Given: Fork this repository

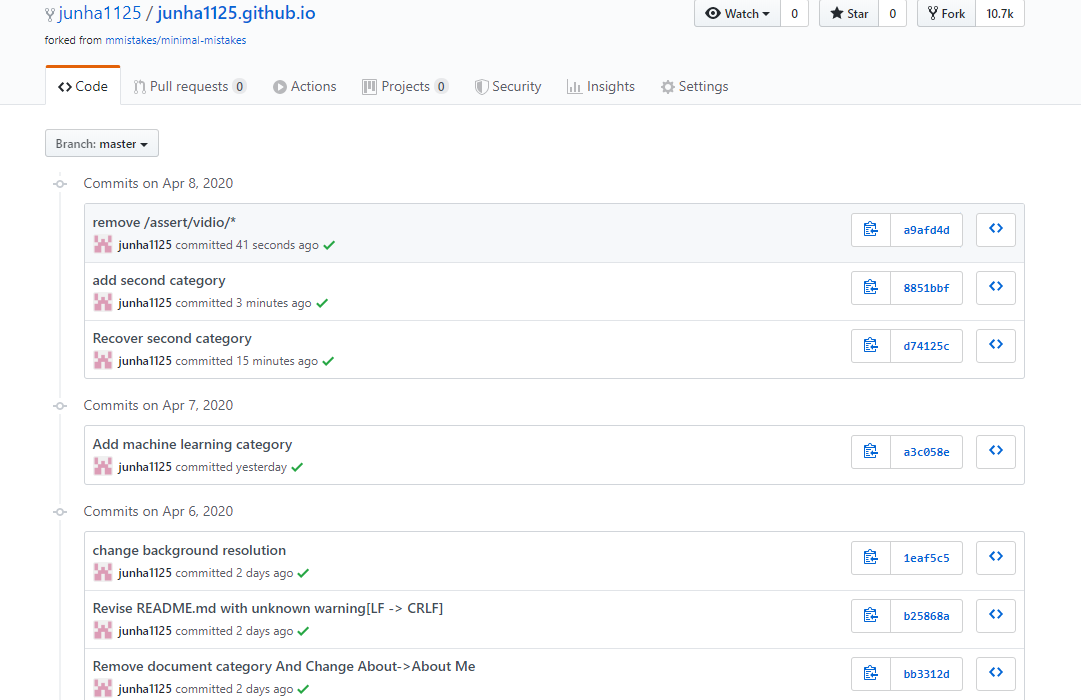Looking at the screenshot, I should tap(947, 13).
